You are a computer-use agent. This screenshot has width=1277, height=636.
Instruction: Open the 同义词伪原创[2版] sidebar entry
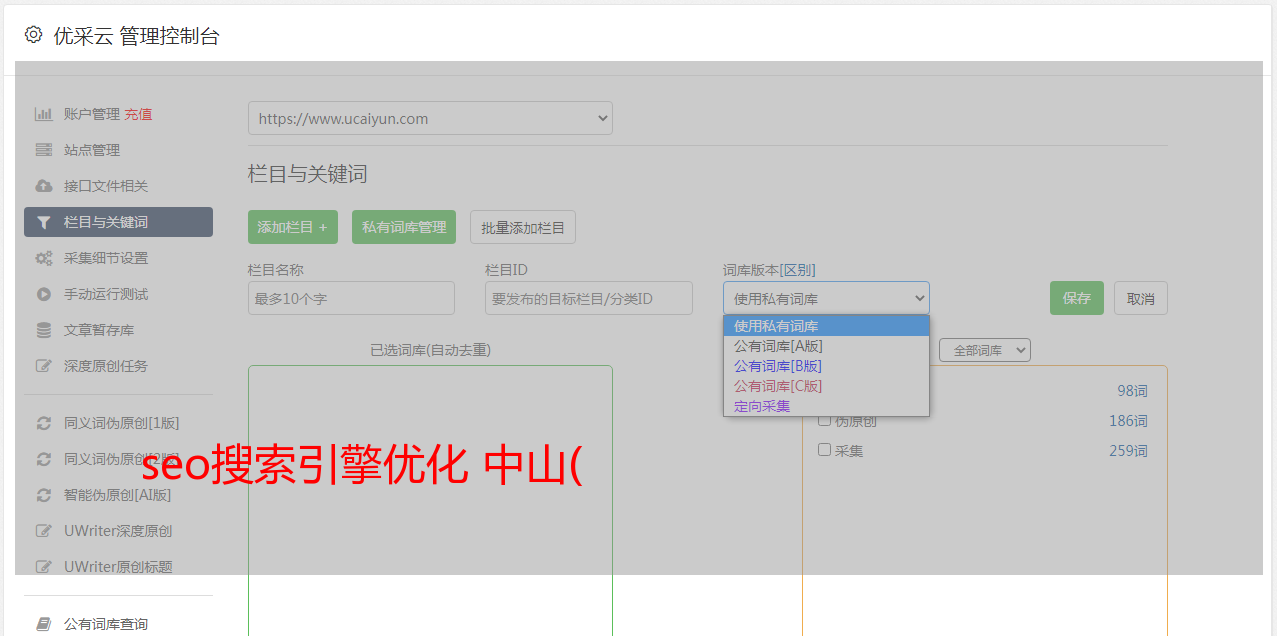click(x=118, y=459)
